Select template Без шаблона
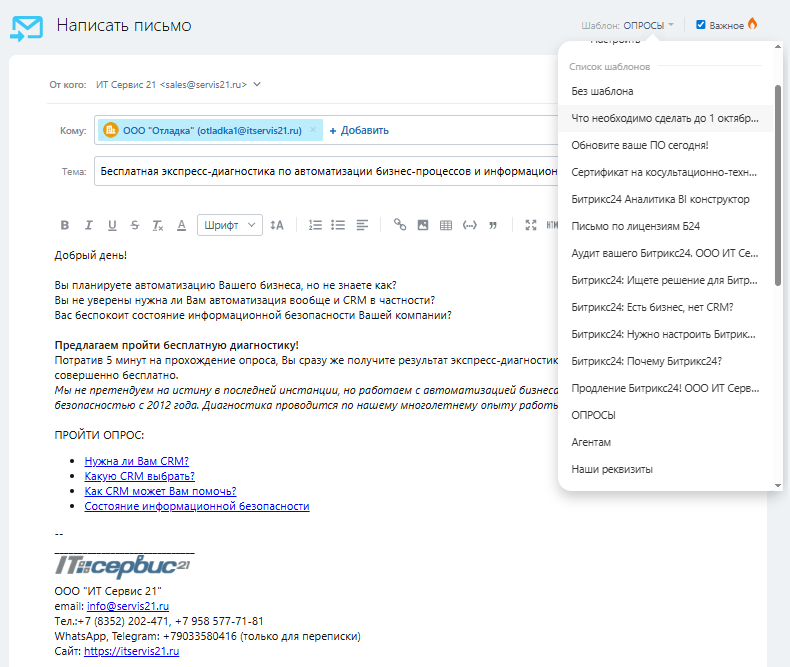The width and height of the screenshot is (790, 667). coord(665,91)
